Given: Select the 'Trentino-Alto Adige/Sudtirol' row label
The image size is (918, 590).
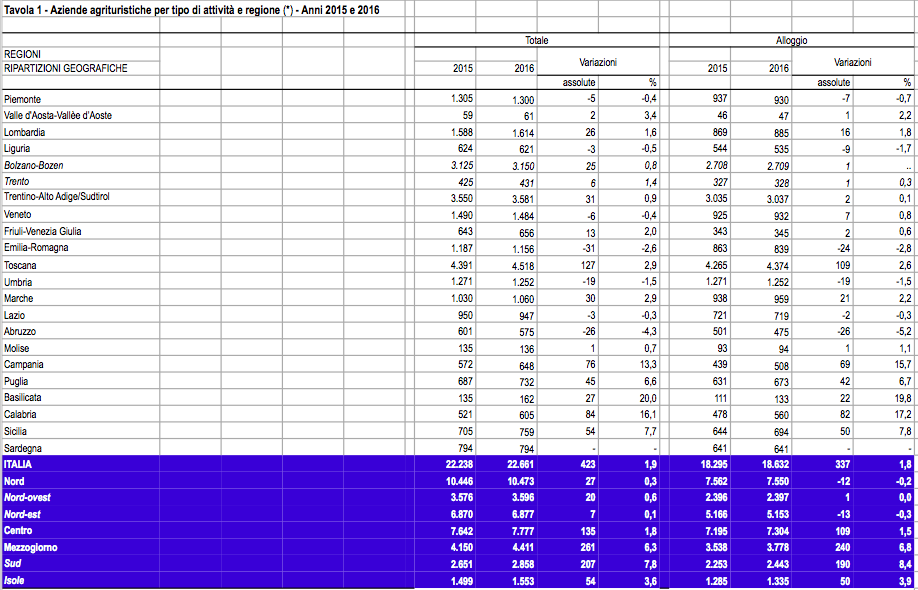Looking at the screenshot, I should point(57,197).
